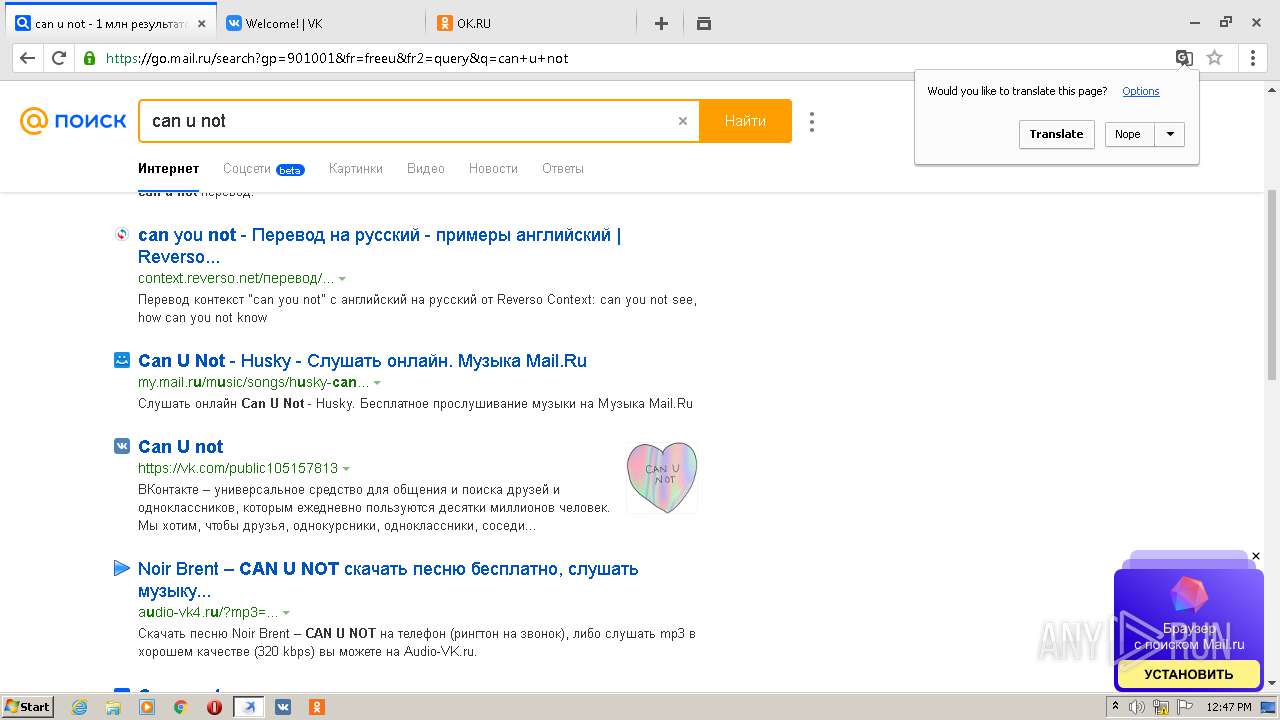Close the Mail.ru browser ad popup

click(x=1256, y=556)
